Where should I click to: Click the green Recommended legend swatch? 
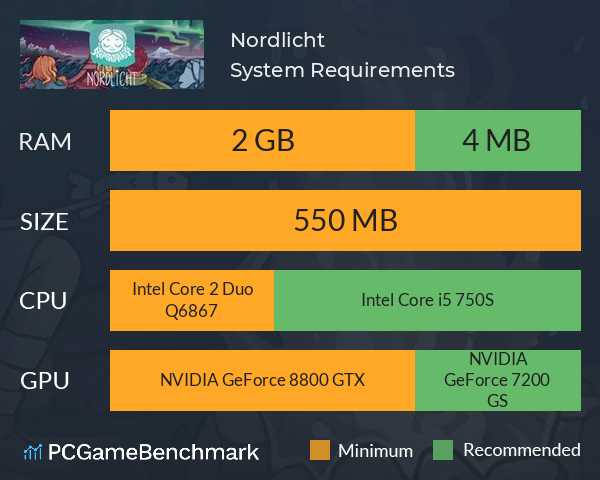[x=443, y=450]
